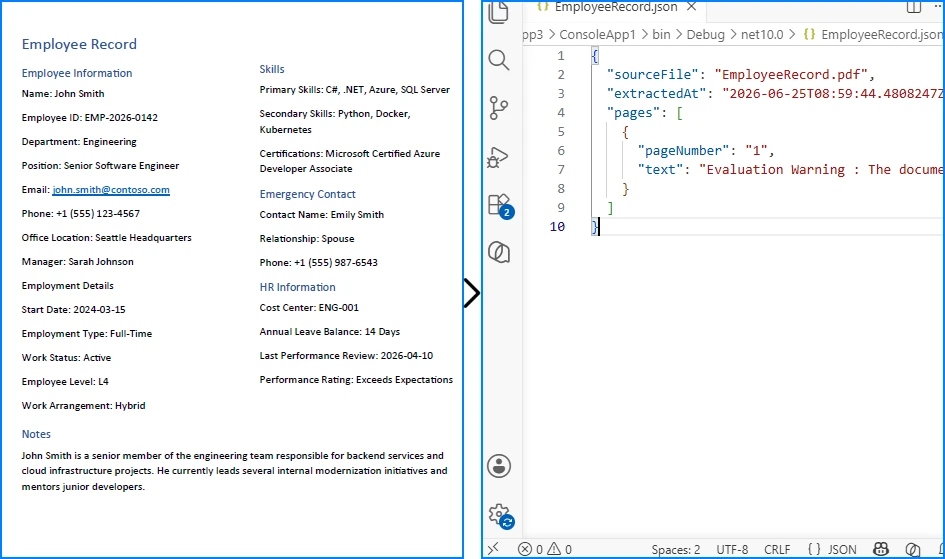Click the remote window icon in status bar

(493, 549)
